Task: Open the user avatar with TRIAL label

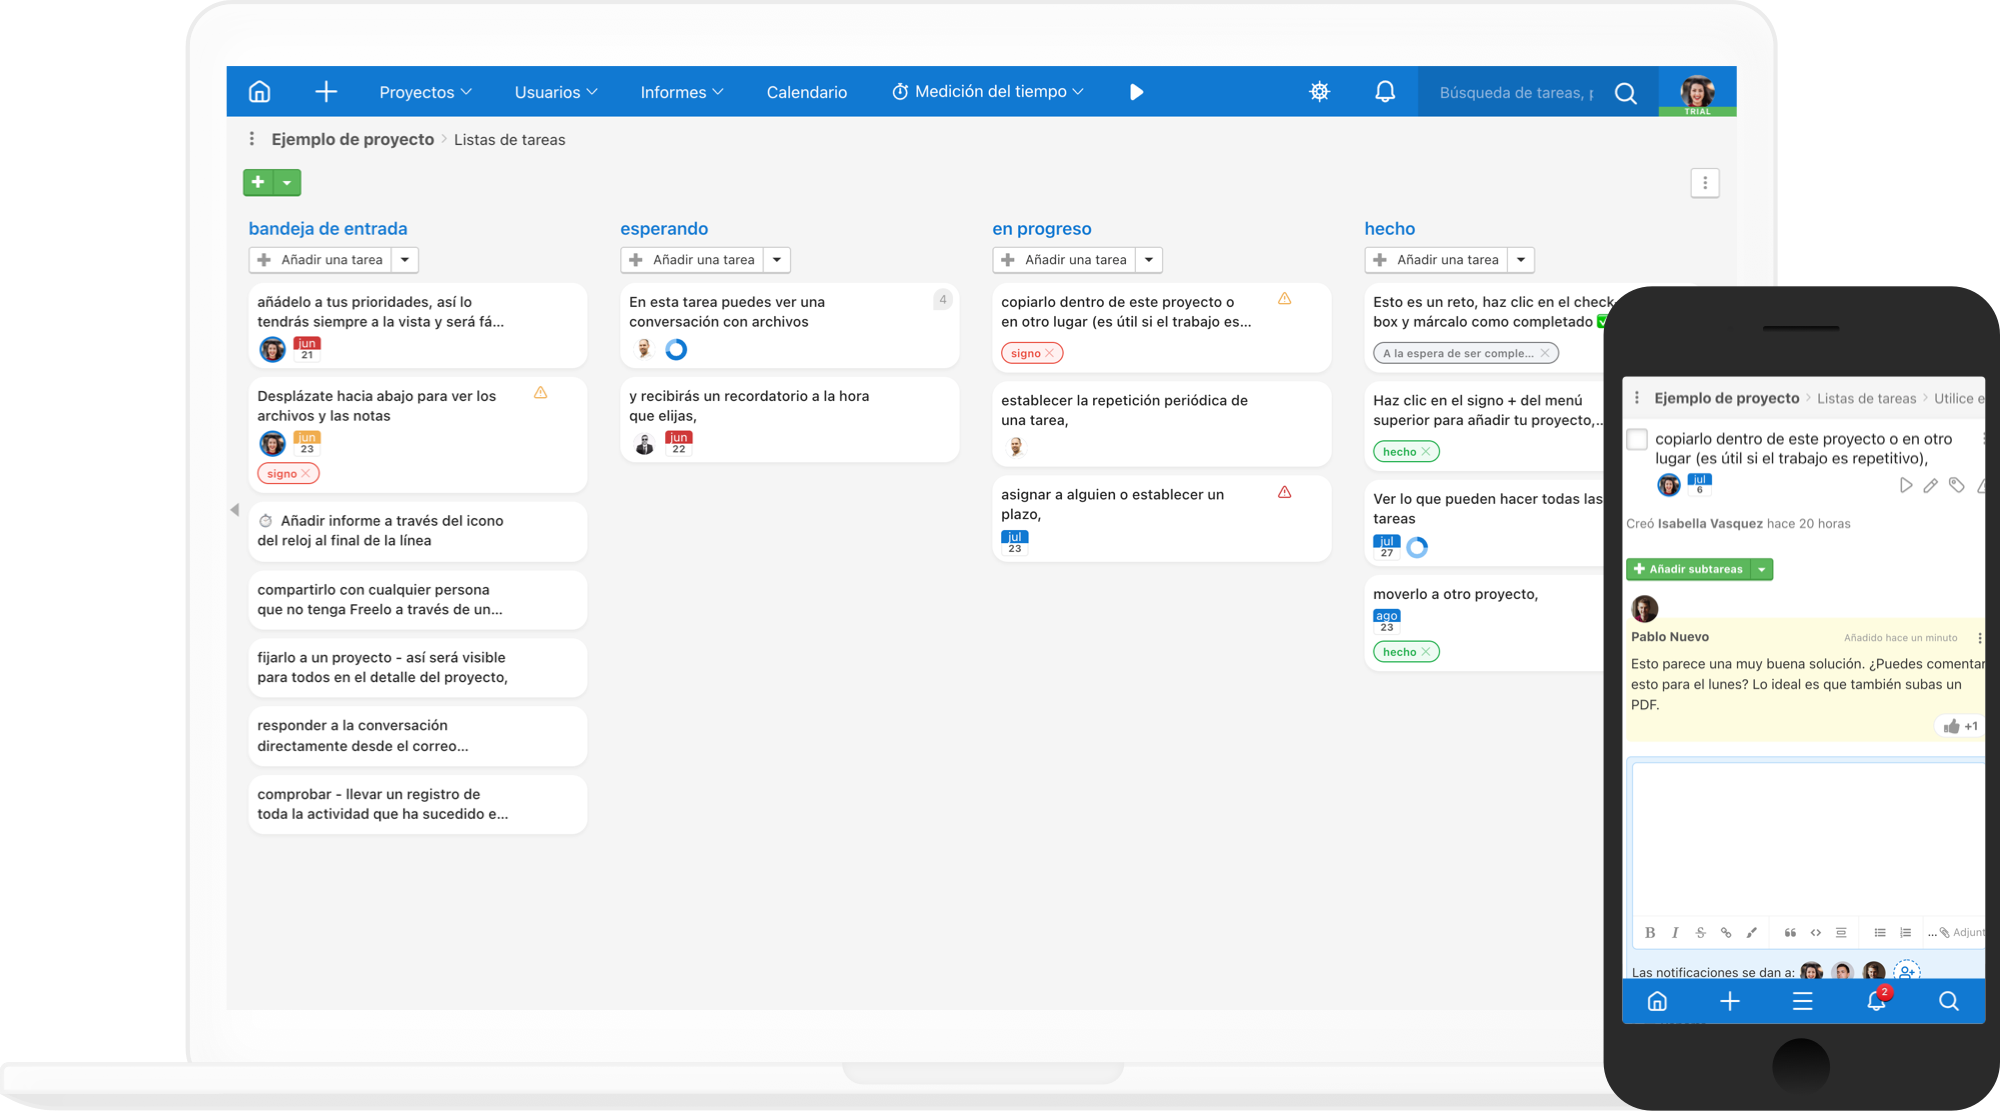Action: [1697, 92]
